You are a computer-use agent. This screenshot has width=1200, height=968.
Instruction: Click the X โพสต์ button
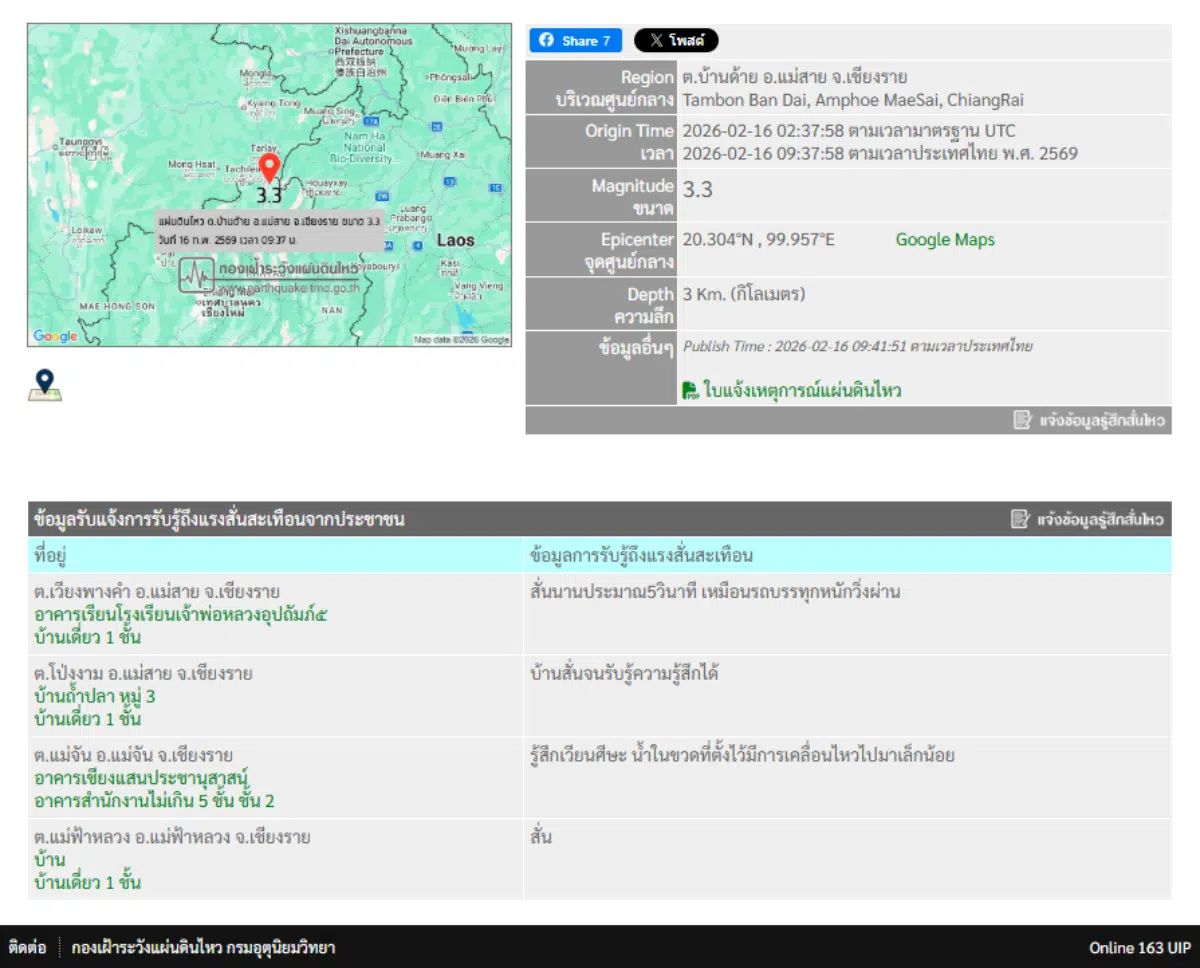(678, 40)
